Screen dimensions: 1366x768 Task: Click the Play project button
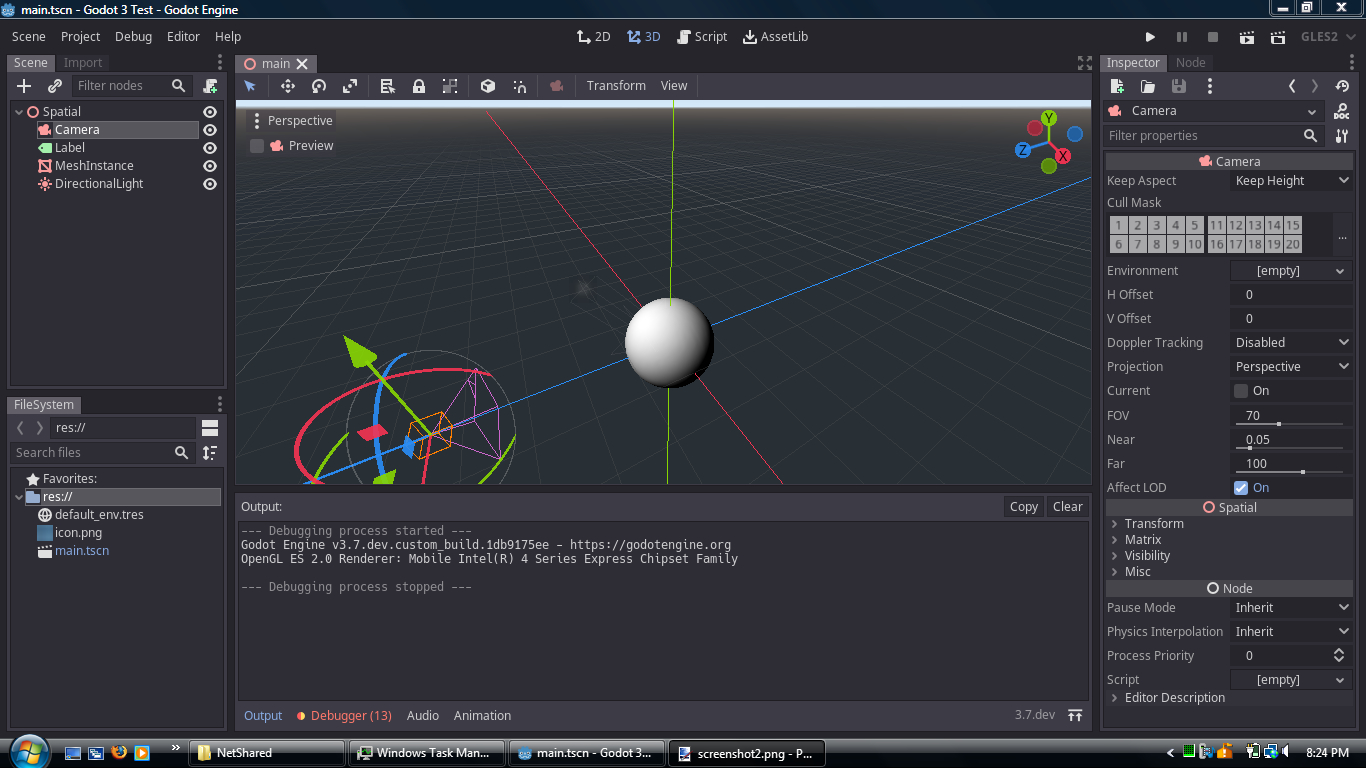coord(1150,37)
